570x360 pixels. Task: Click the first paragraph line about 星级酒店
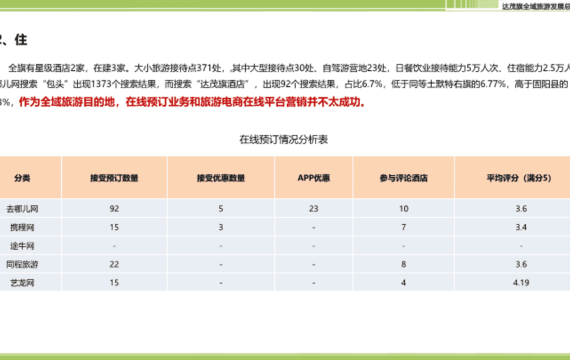pos(289,68)
